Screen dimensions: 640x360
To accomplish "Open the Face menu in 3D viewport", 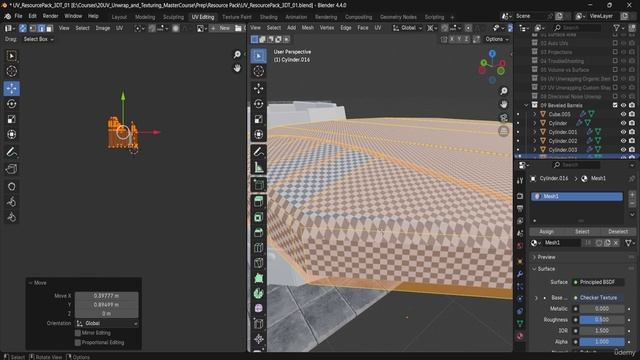I will 362,28.
